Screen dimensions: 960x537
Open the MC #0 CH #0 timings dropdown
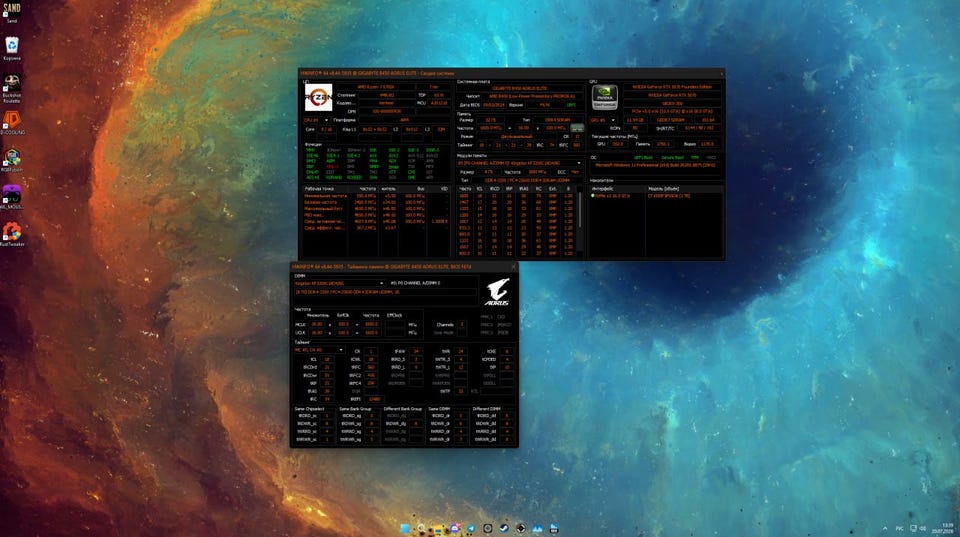click(319, 350)
